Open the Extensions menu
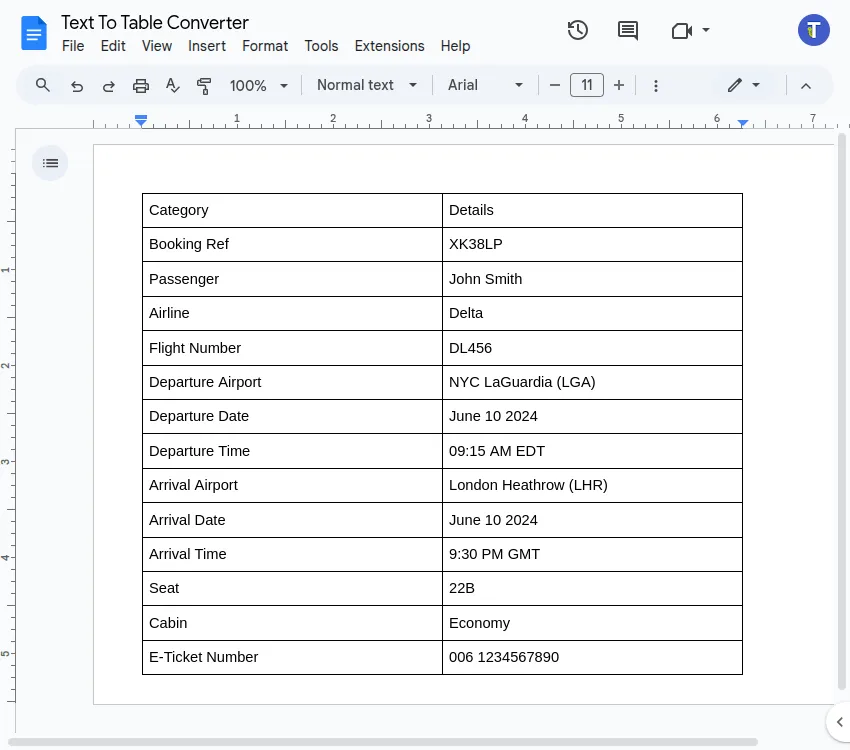The image size is (850, 750). (389, 46)
